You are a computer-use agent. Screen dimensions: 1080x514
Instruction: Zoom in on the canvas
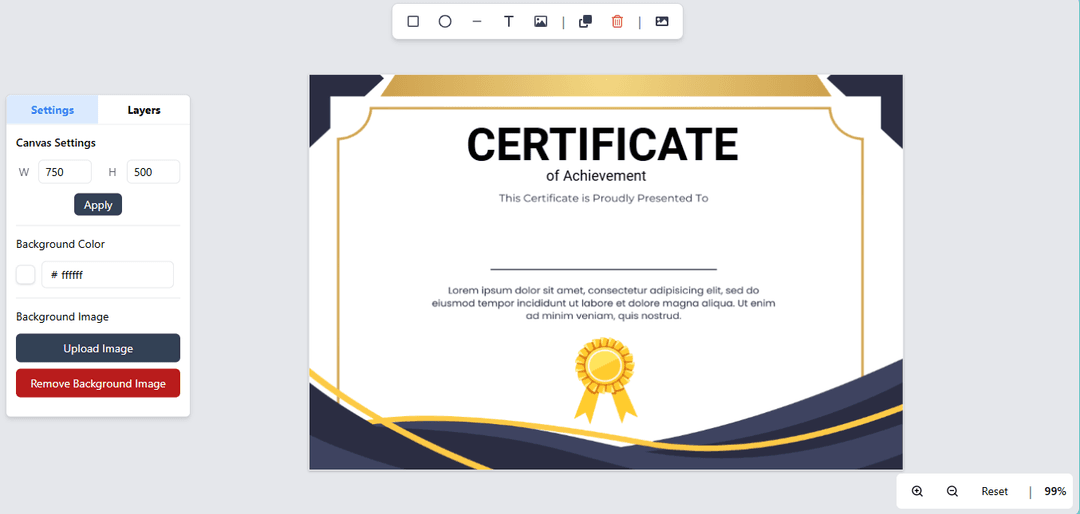tap(917, 491)
